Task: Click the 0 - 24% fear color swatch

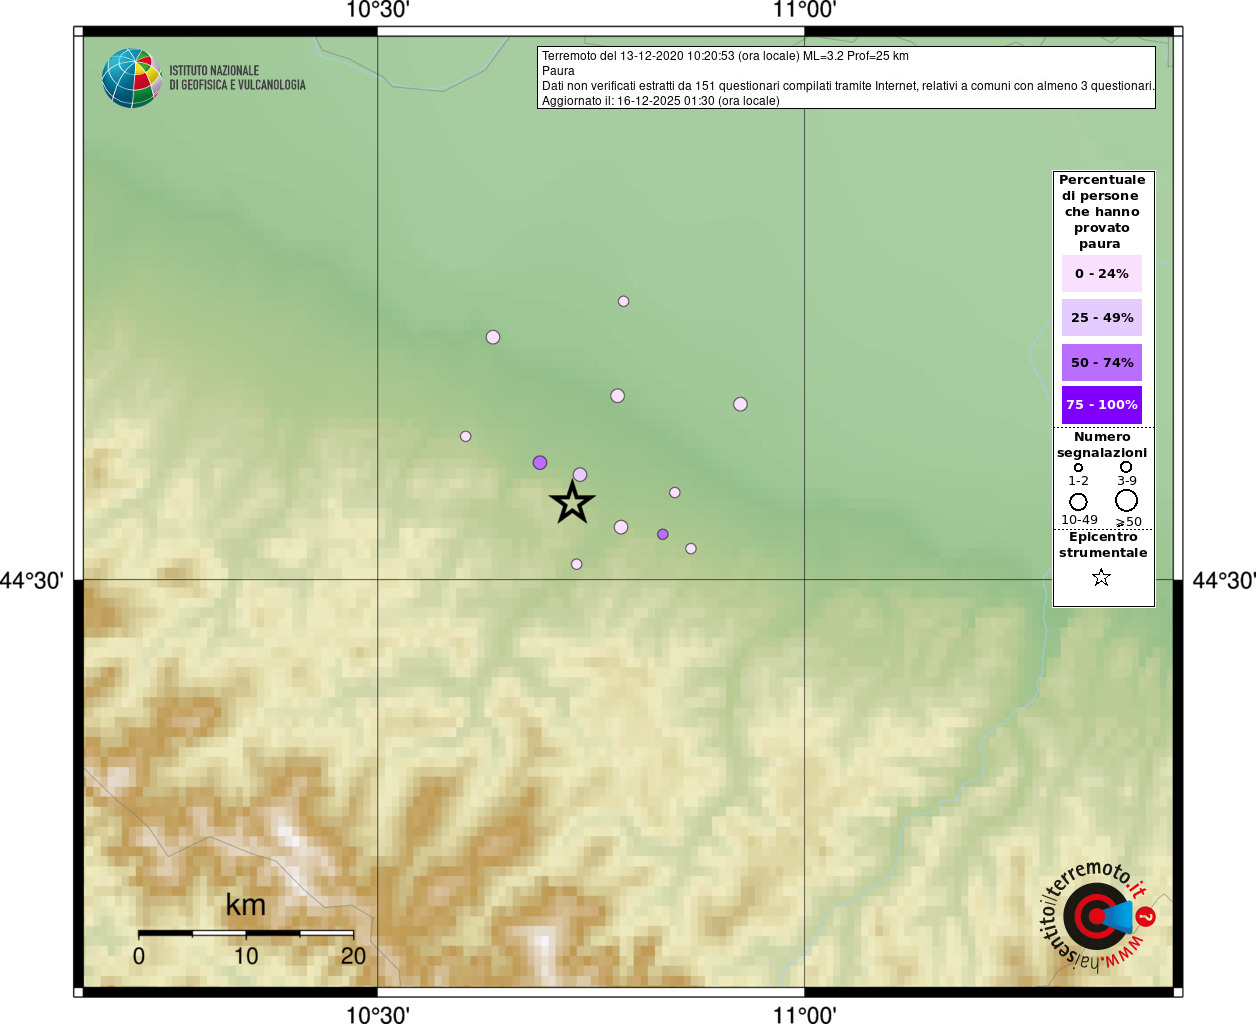Action: [x=1102, y=273]
